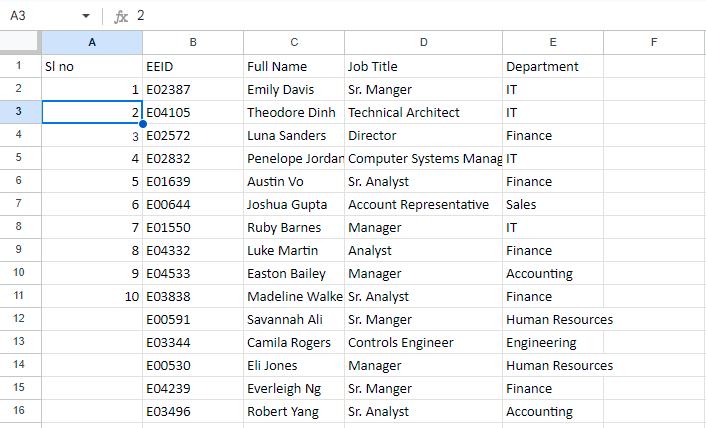Click the formula bar input showing 2
Viewport: 706px width, 428px height.
pos(419,16)
